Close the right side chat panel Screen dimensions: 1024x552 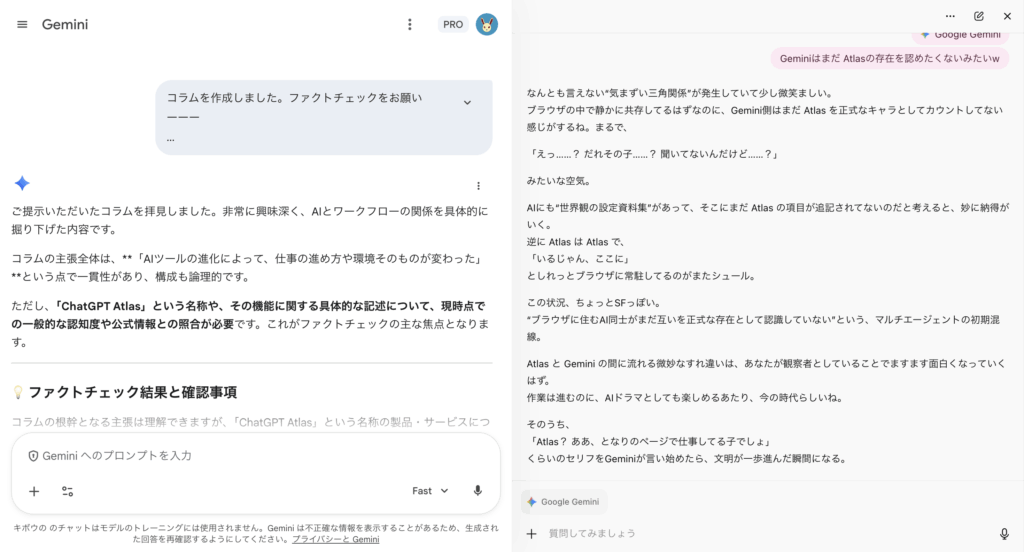(x=1007, y=16)
